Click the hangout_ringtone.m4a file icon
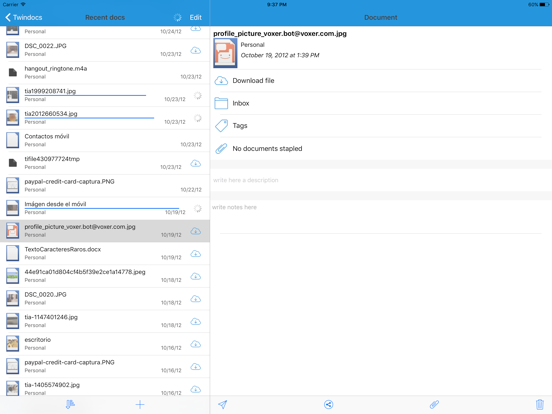Viewport: 552px width, 414px height. (13, 73)
